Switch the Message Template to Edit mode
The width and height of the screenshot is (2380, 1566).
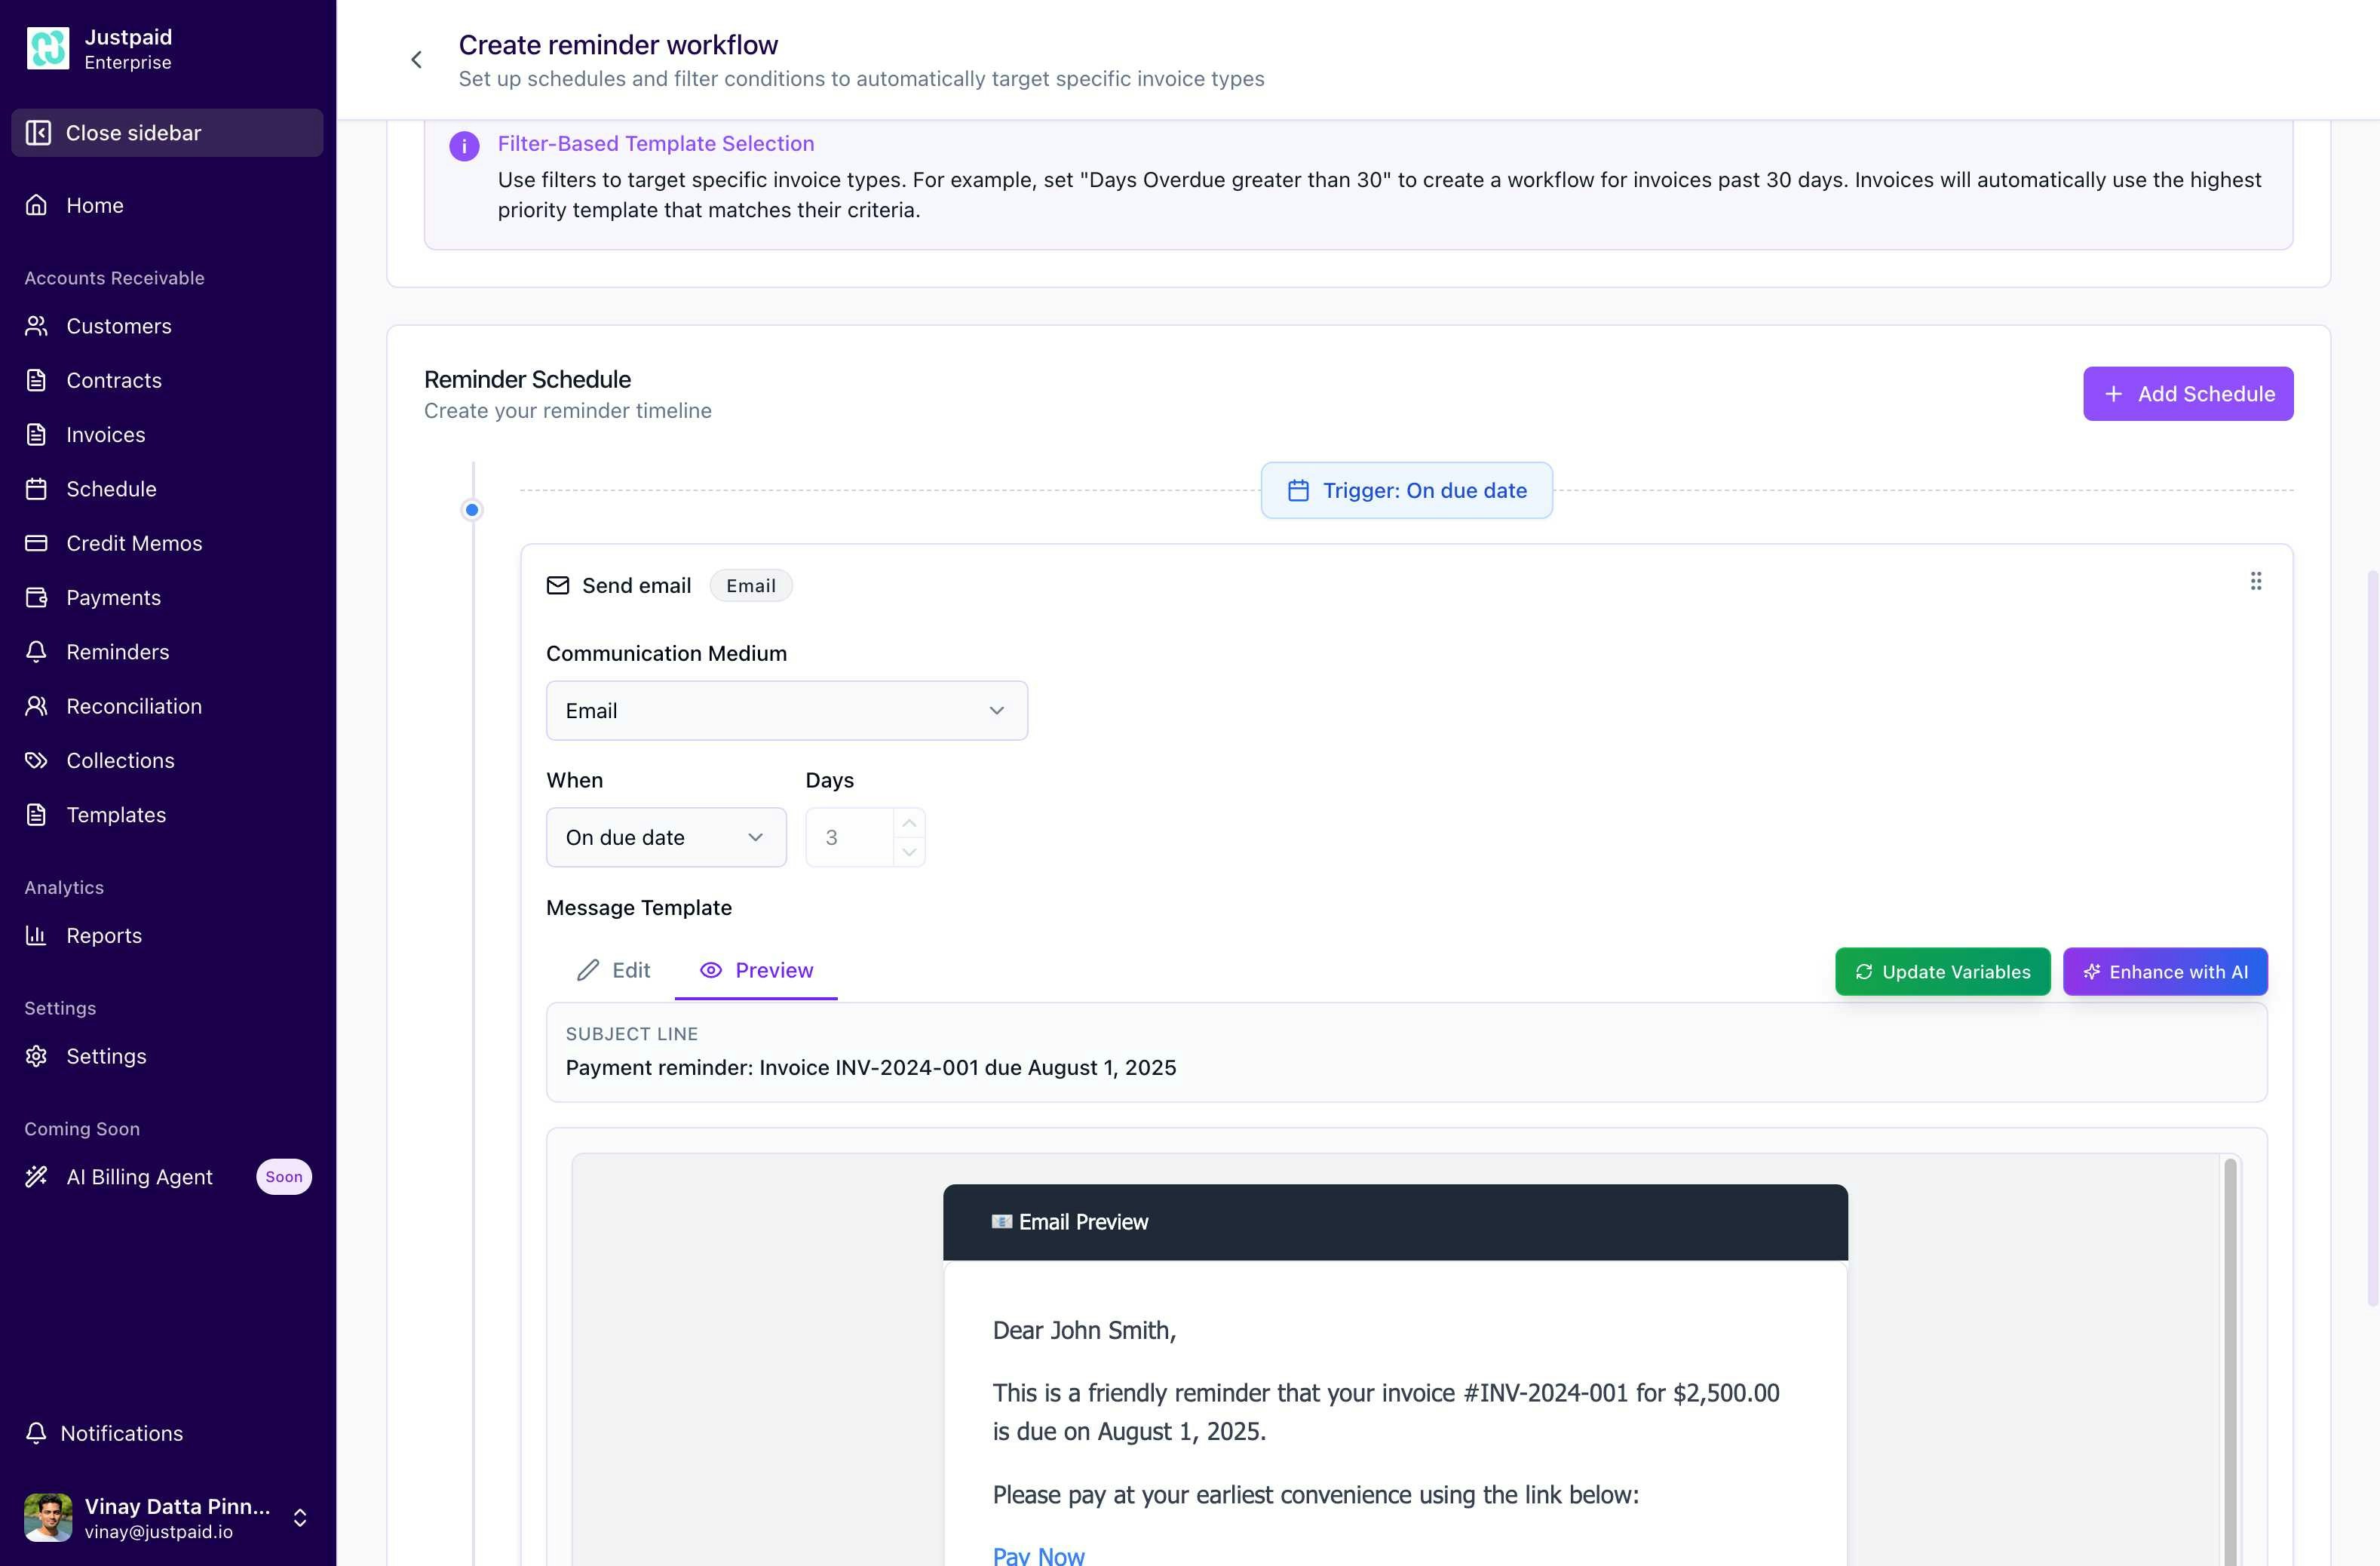coord(613,970)
